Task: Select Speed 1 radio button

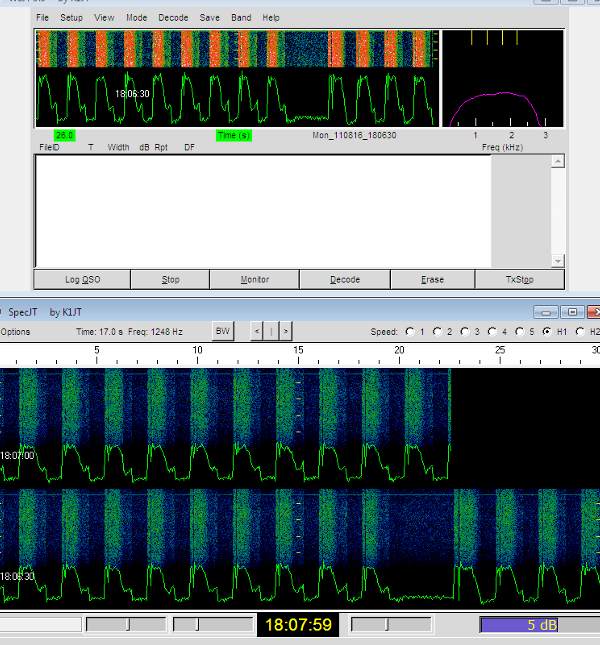Action: [x=409, y=332]
